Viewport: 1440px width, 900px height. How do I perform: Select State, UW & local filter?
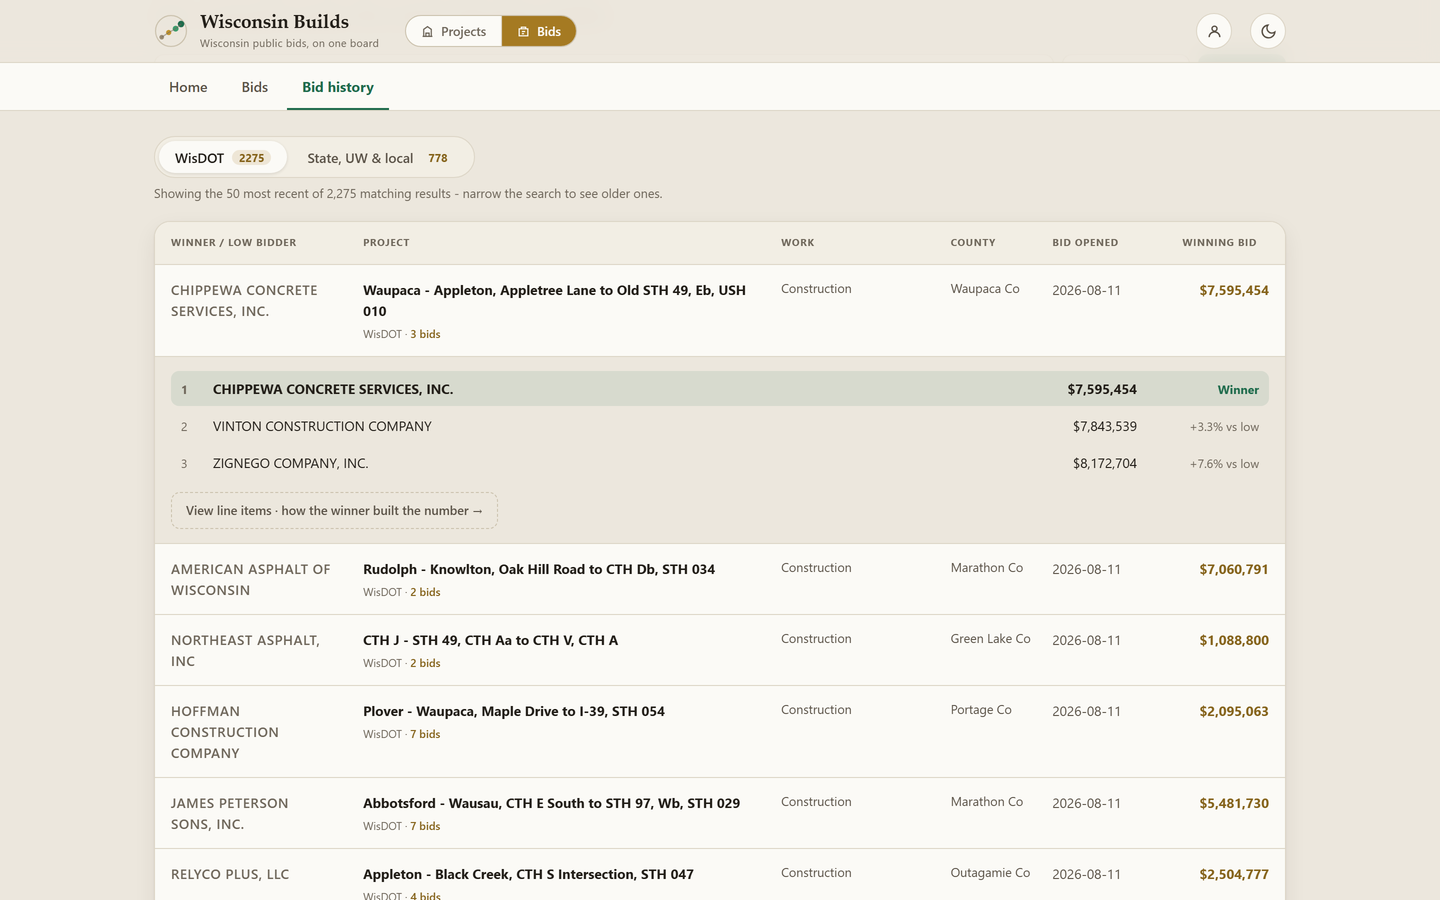[378, 158]
